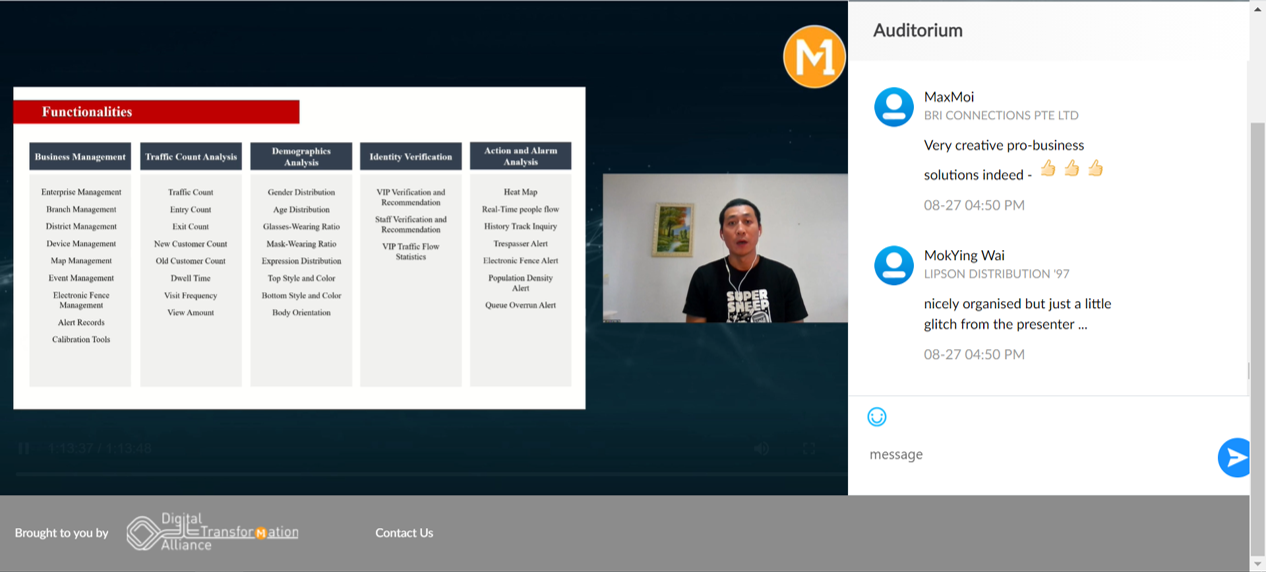The image size is (1266, 572).
Task: Open the Contact Us link
Action: pos(404,533)
